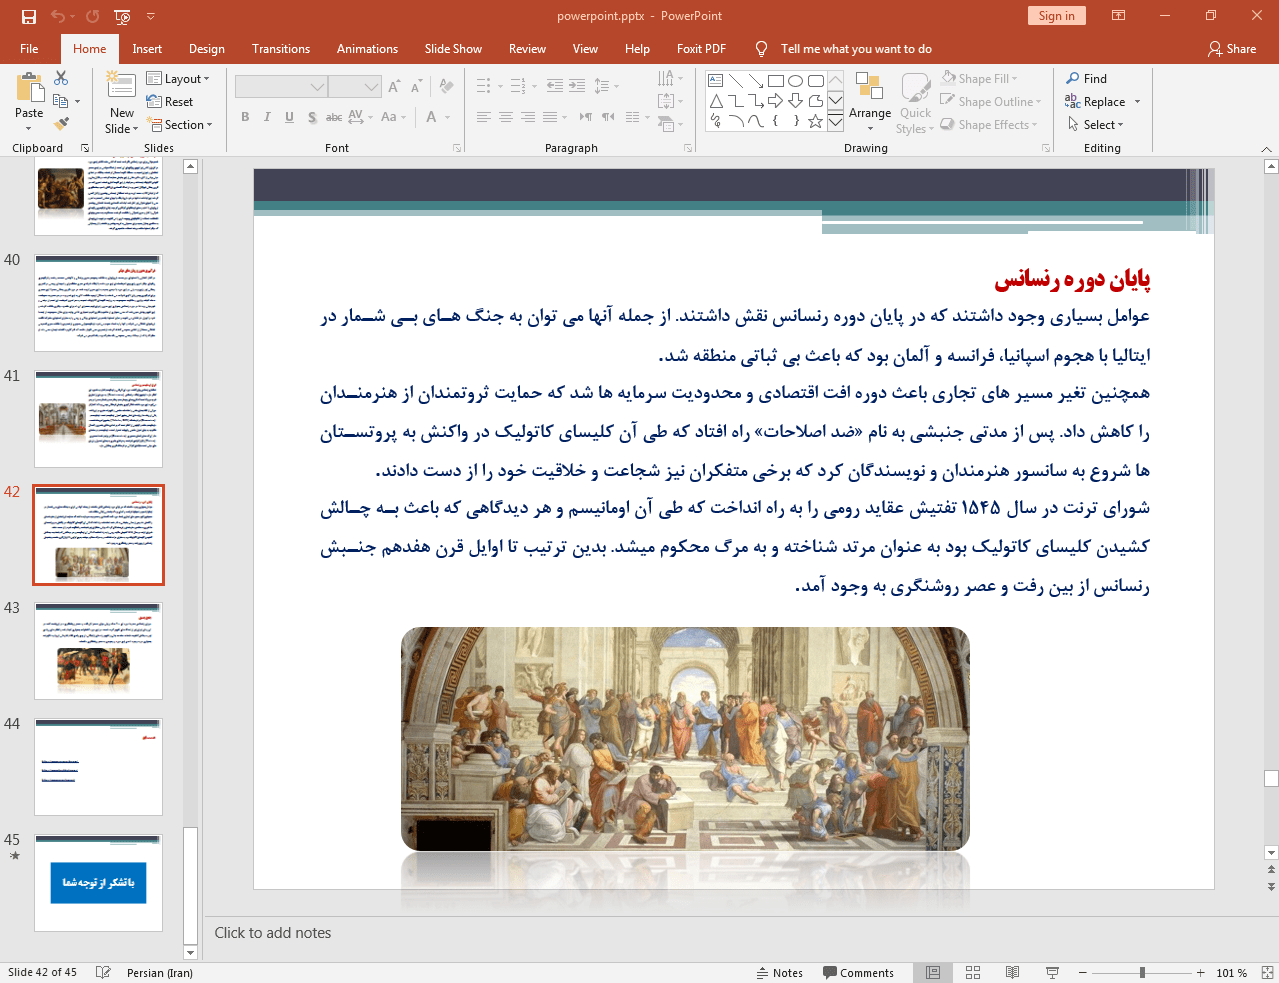Open Comments pane in status bar
The image size is (1279, 983).
click(858, 972)
